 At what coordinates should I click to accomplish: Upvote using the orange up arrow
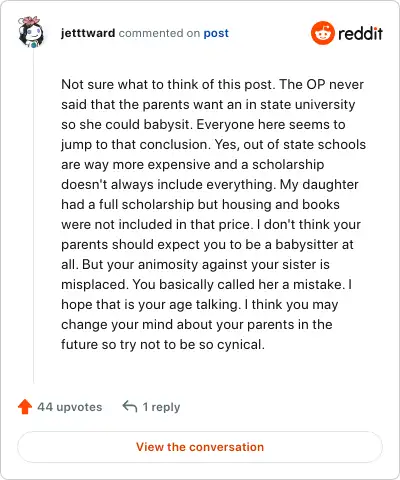click(x=25, y=407)
